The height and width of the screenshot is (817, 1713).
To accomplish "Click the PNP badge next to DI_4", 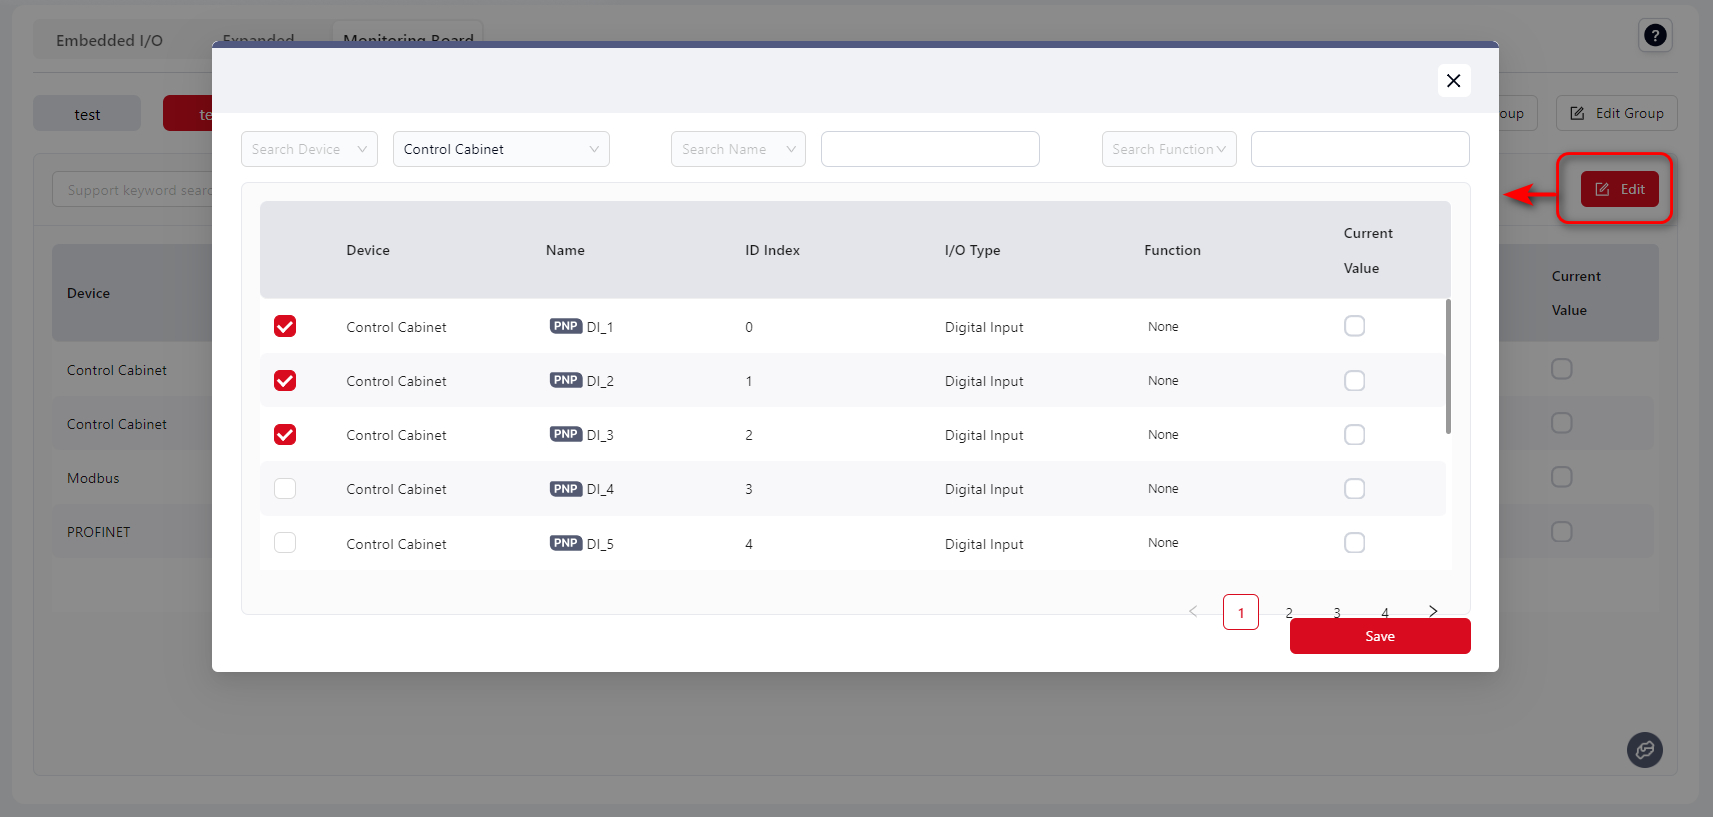I will pos(565,489).
